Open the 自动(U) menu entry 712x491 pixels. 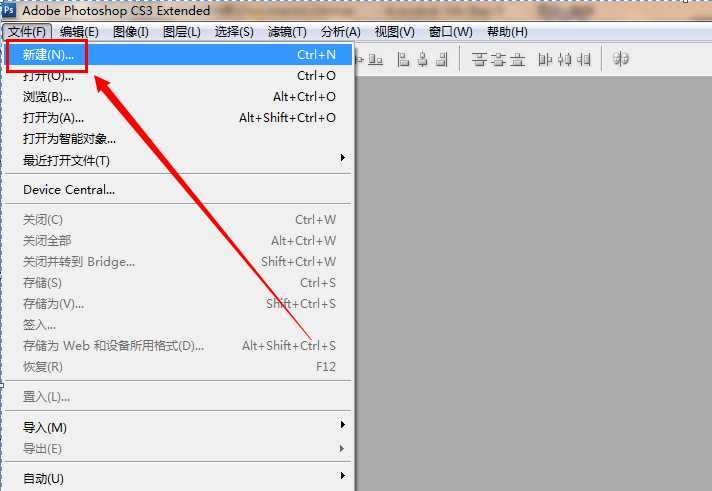click(179, 478)
